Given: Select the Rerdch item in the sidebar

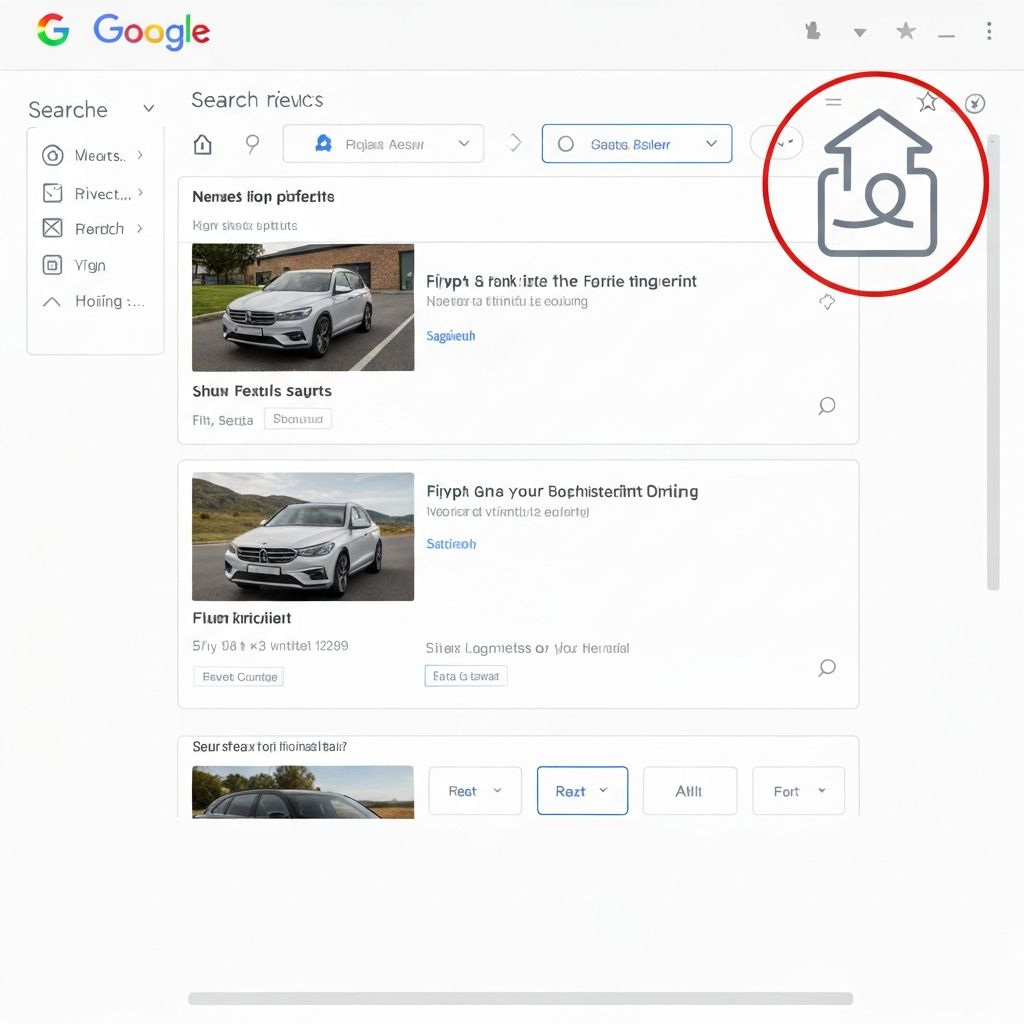Looking at the screenshot, I should [x=97, y=228].
